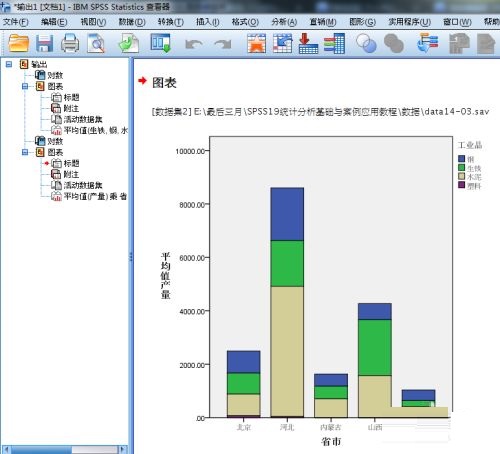Screen dimensions: 500x454
Task: Collapse the second 图表 tree node
Action: (25, 152)
